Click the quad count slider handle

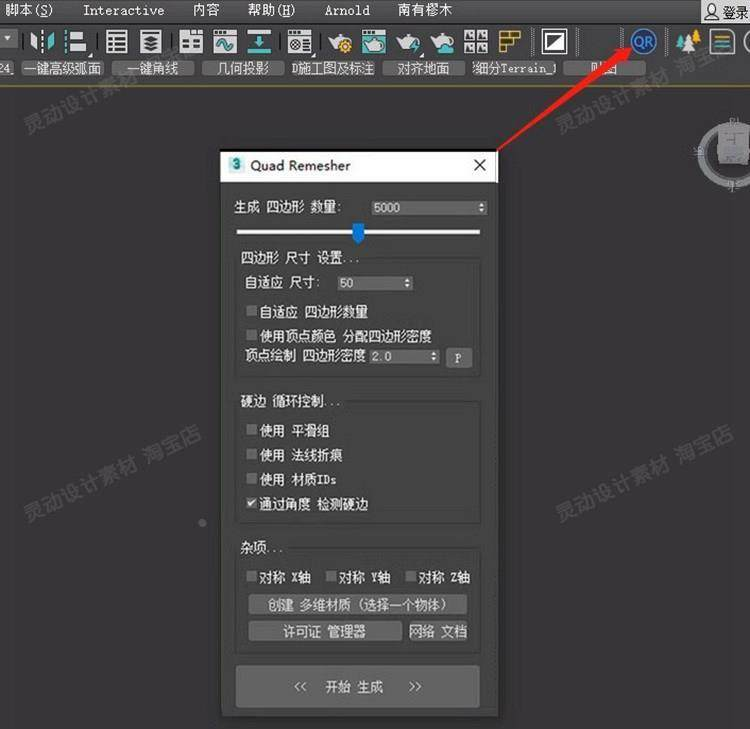358,232
